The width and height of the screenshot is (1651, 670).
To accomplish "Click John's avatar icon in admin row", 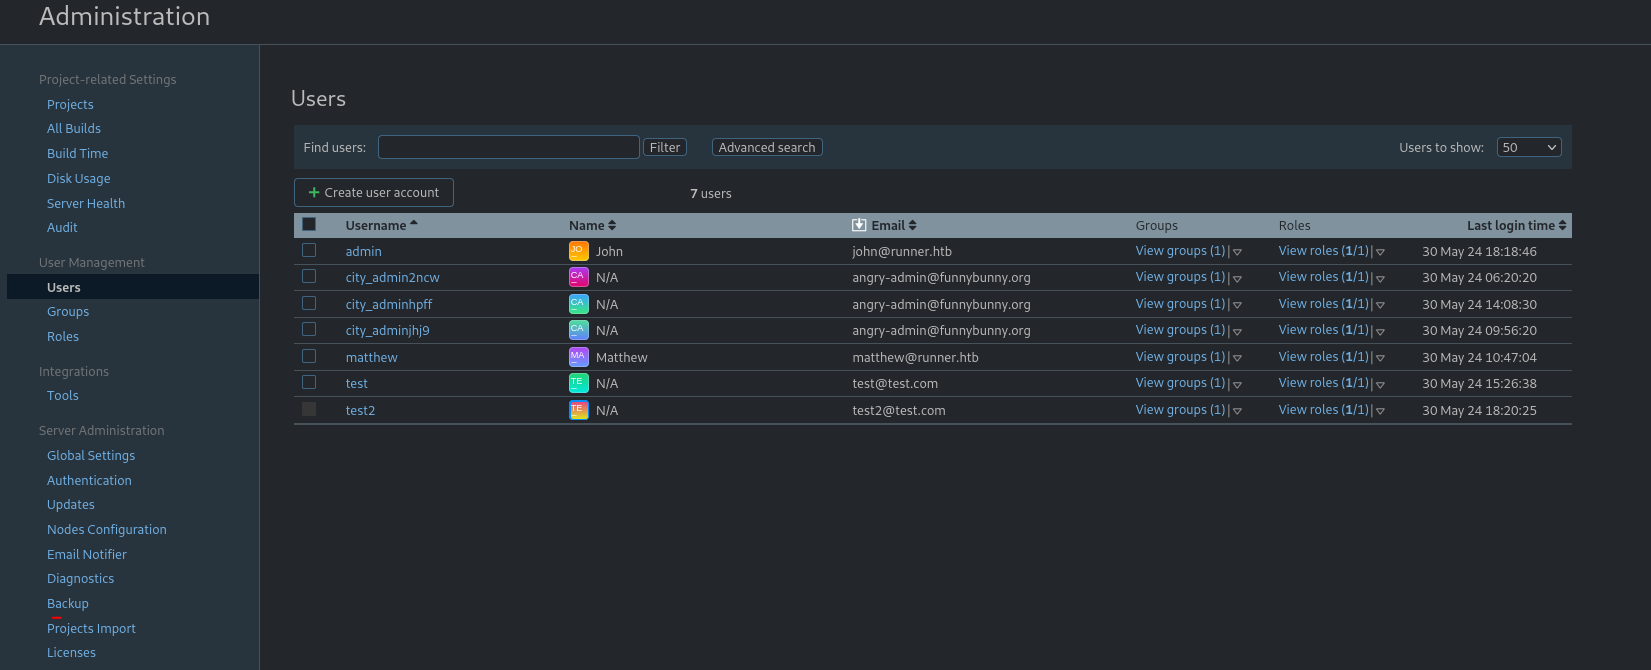I will pyautogui.click(x=578, y=251).
